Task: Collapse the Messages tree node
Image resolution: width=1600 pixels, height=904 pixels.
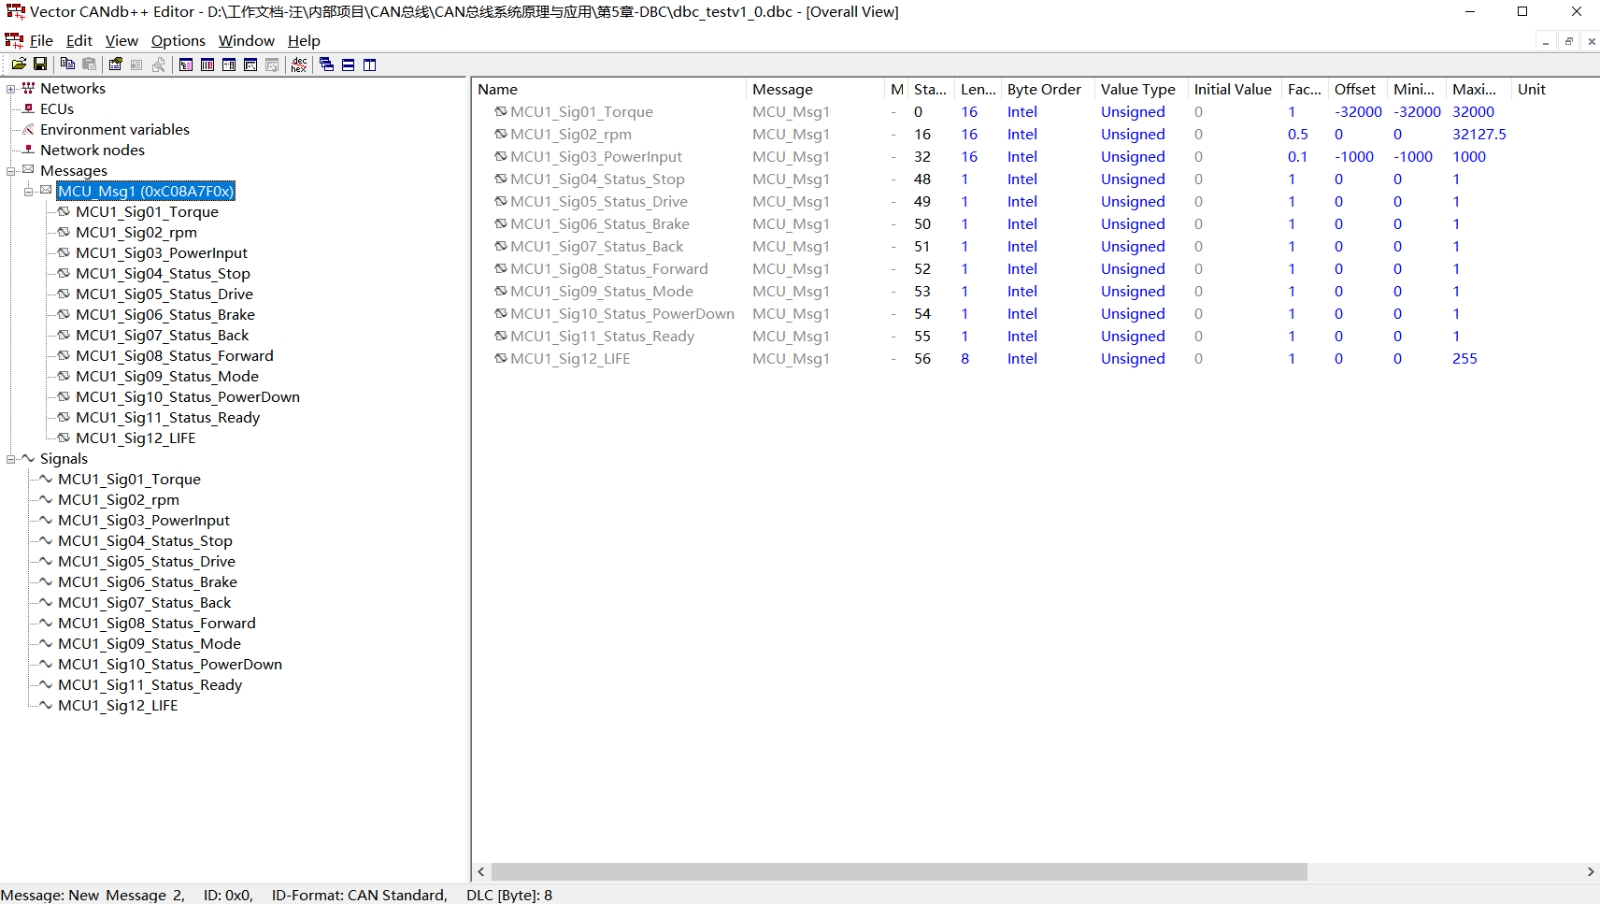Action: (11, 171)
